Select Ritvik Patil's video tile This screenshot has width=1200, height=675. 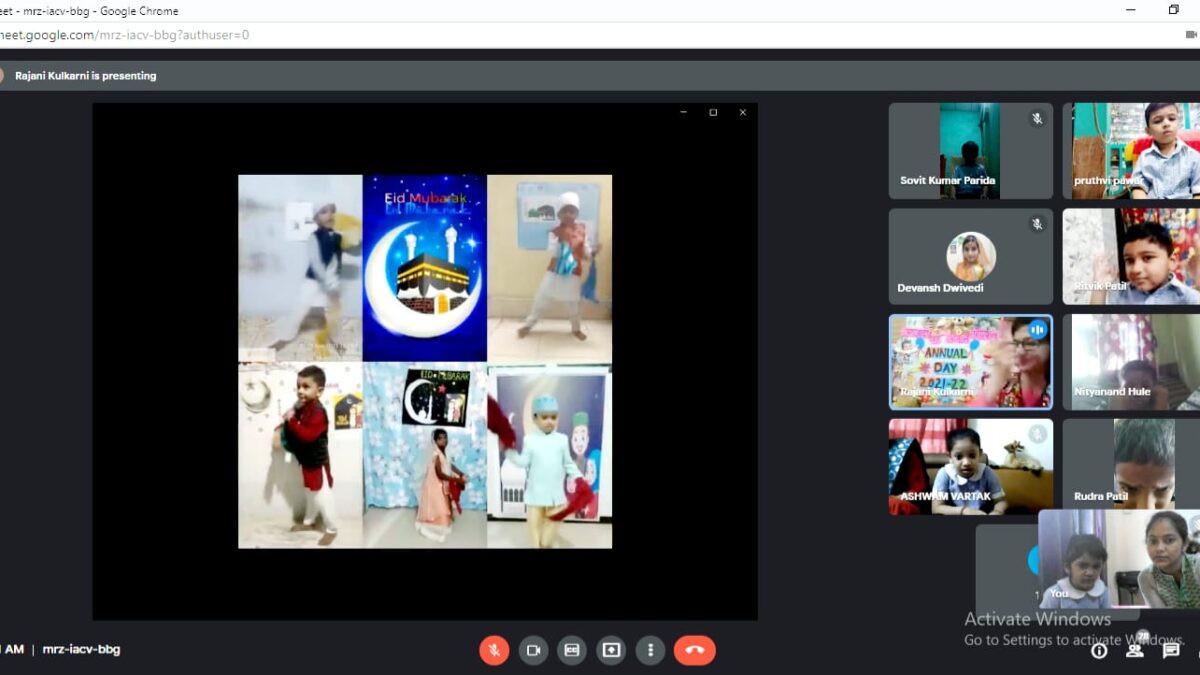(1131, 256)
